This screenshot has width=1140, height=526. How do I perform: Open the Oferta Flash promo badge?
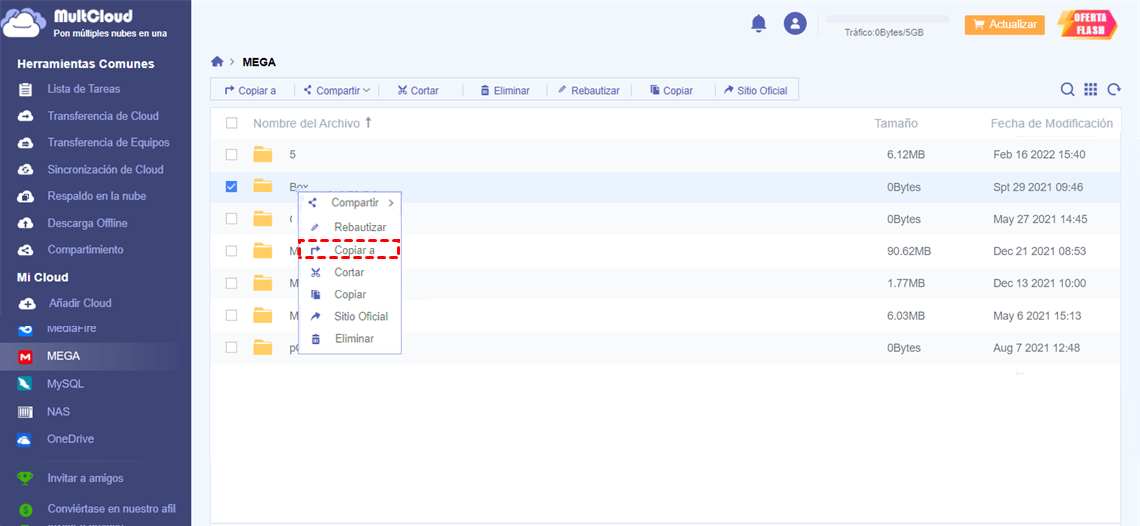click(x=1088, y=24)
